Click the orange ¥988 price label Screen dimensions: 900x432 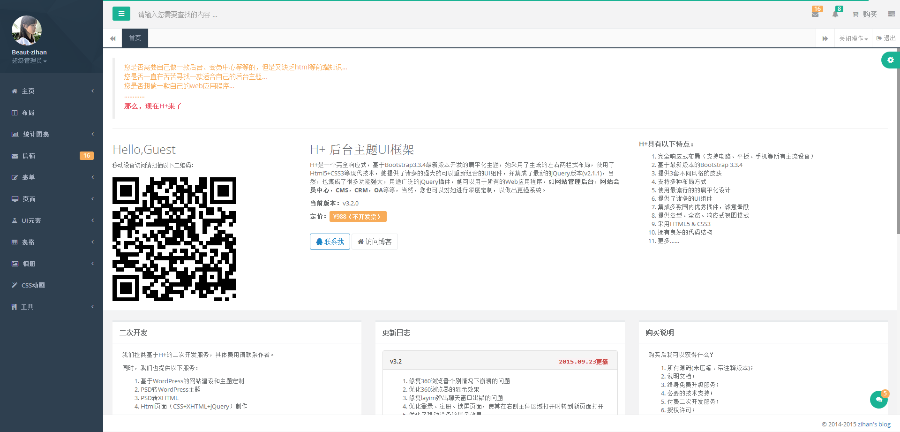pyautogui.click(x=358, y=216)
